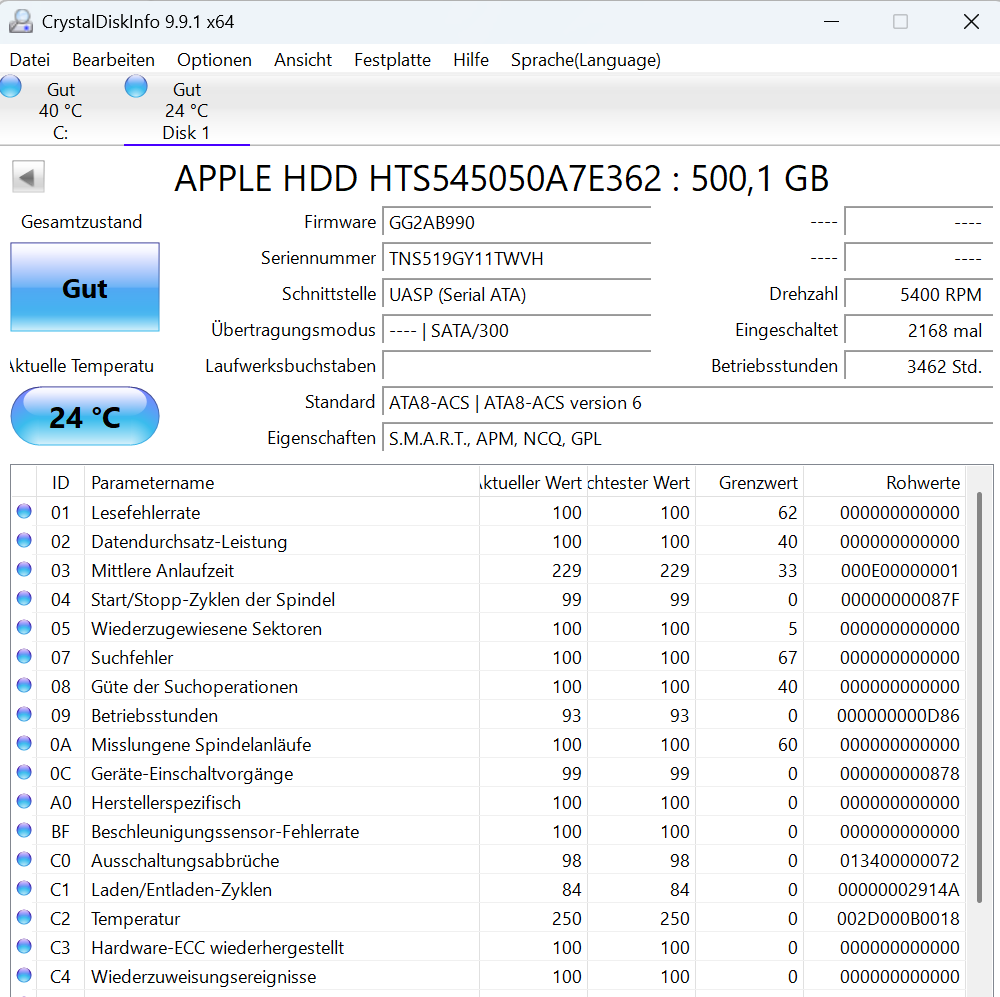Click status orb for Temperatur row
This screenshot has width=1000, height=997.
click(x=24, y=918)
